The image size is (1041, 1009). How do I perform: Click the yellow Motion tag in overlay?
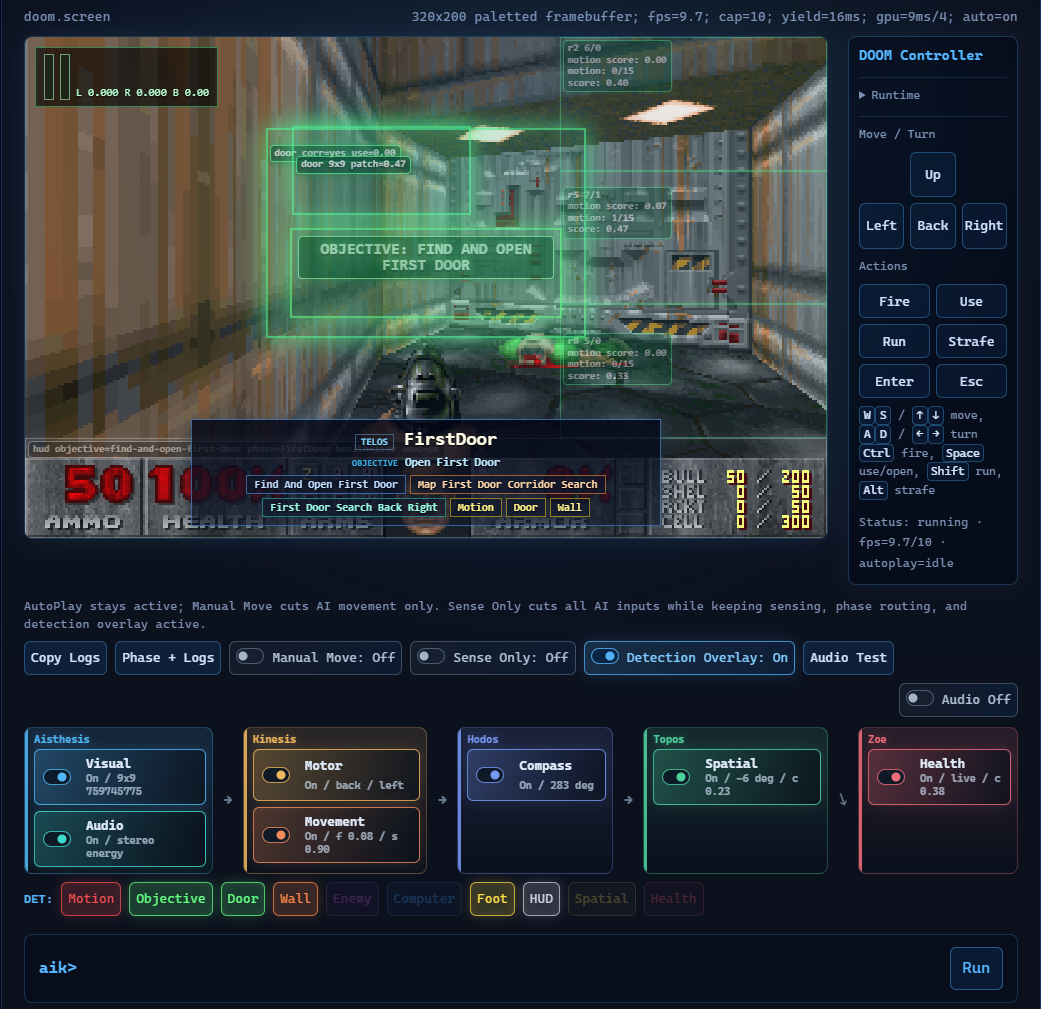pos(475,507)
